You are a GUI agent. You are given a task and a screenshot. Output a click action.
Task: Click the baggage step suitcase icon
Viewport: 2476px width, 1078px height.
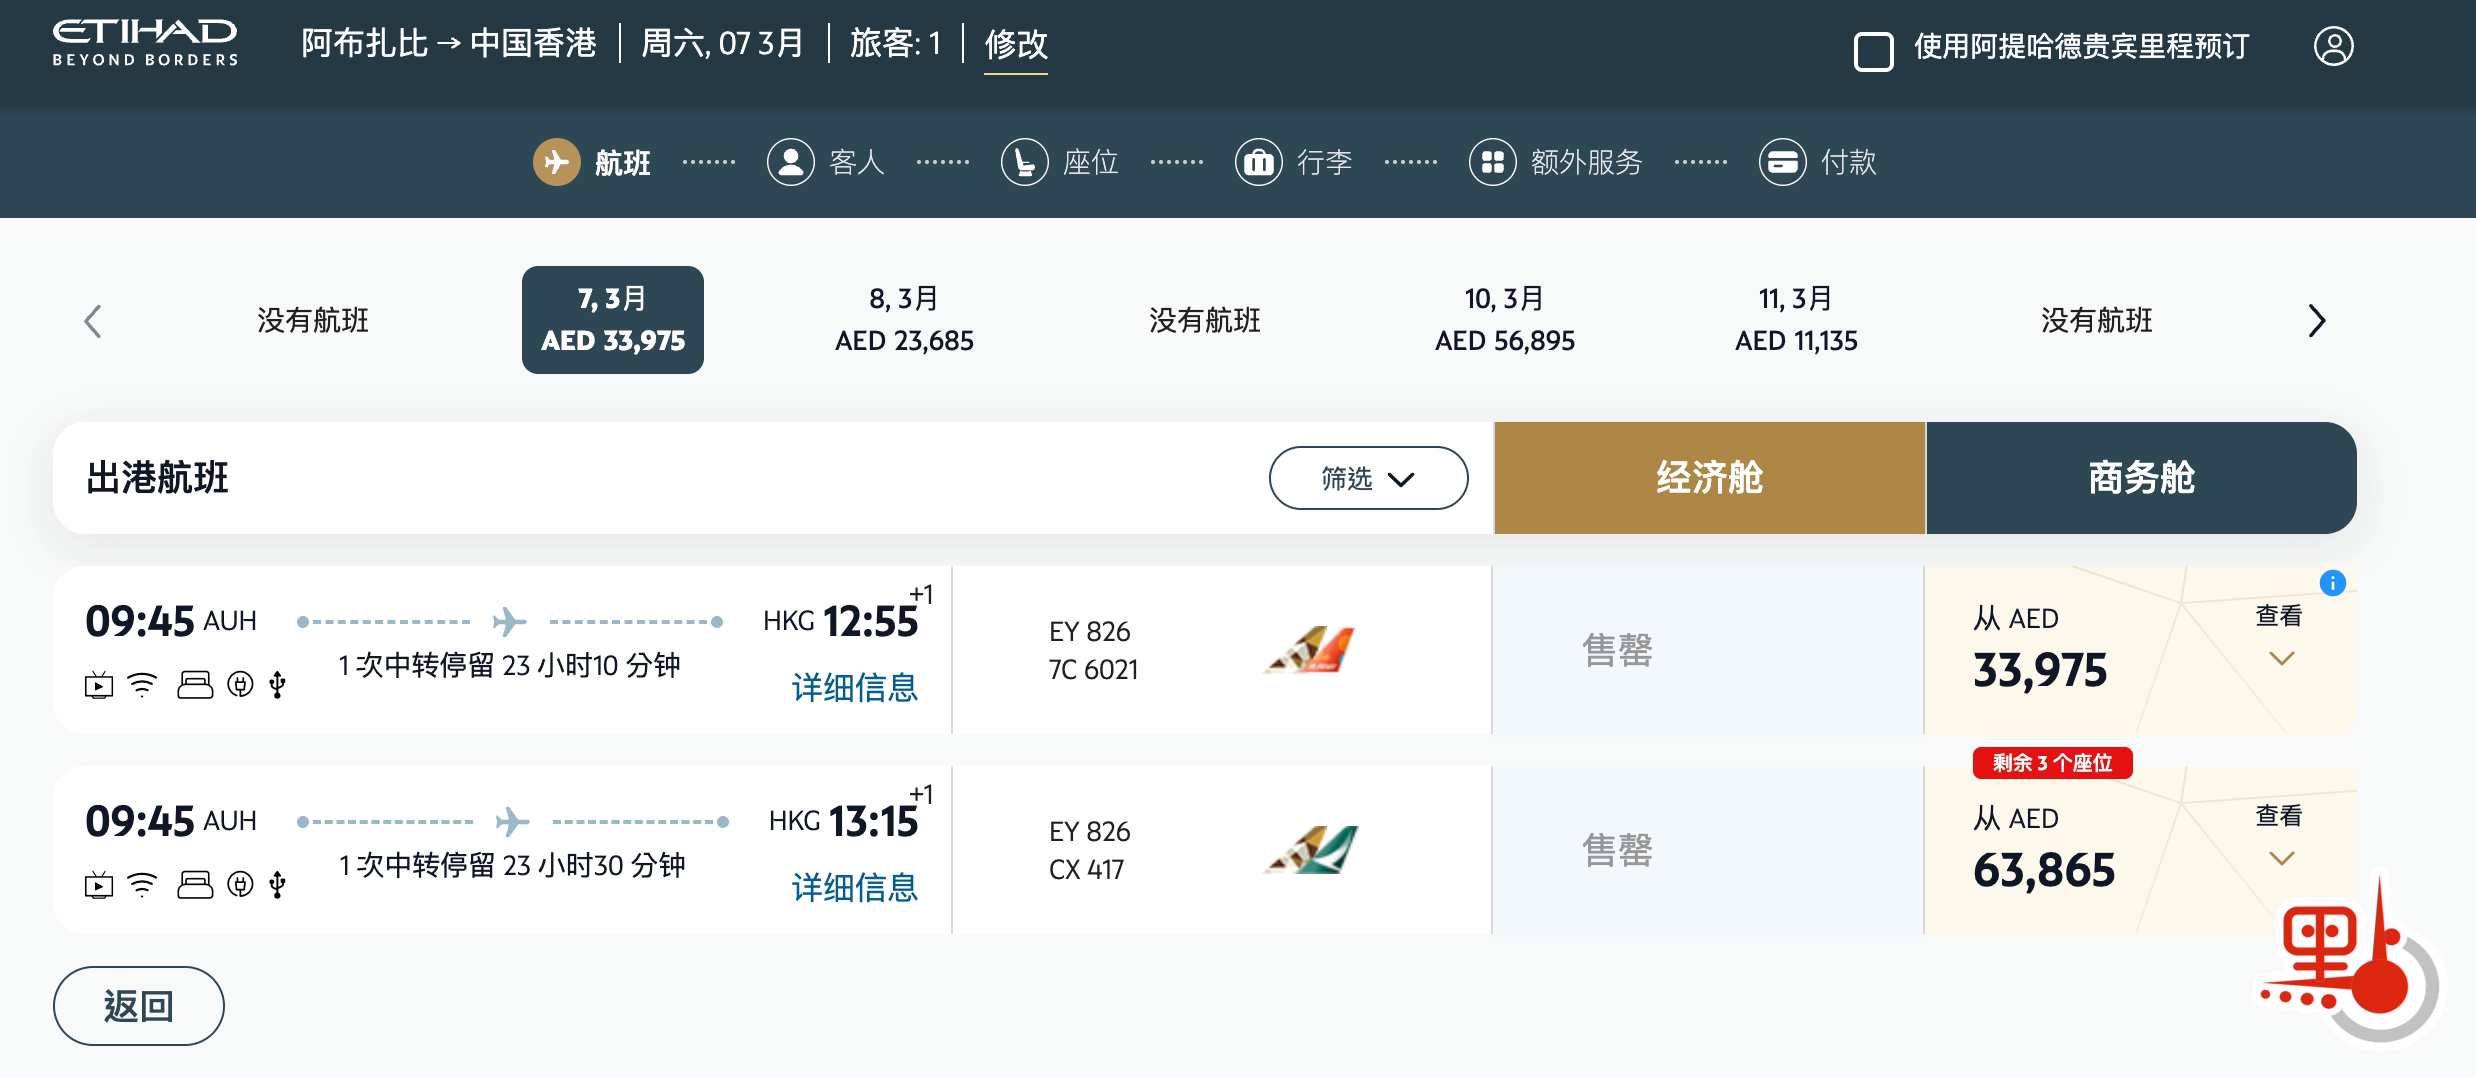coord(1258,162)
